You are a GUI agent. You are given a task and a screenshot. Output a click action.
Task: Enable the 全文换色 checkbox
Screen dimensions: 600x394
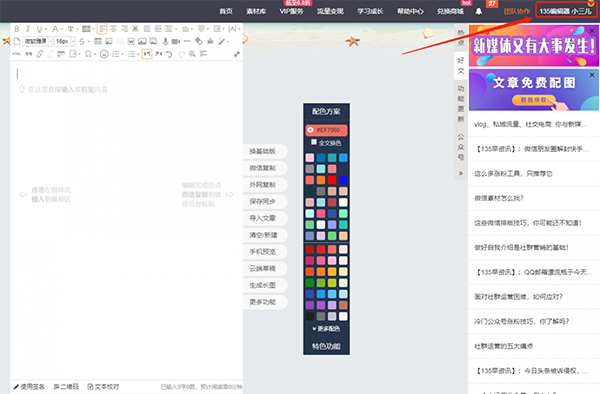pos(314,142)
